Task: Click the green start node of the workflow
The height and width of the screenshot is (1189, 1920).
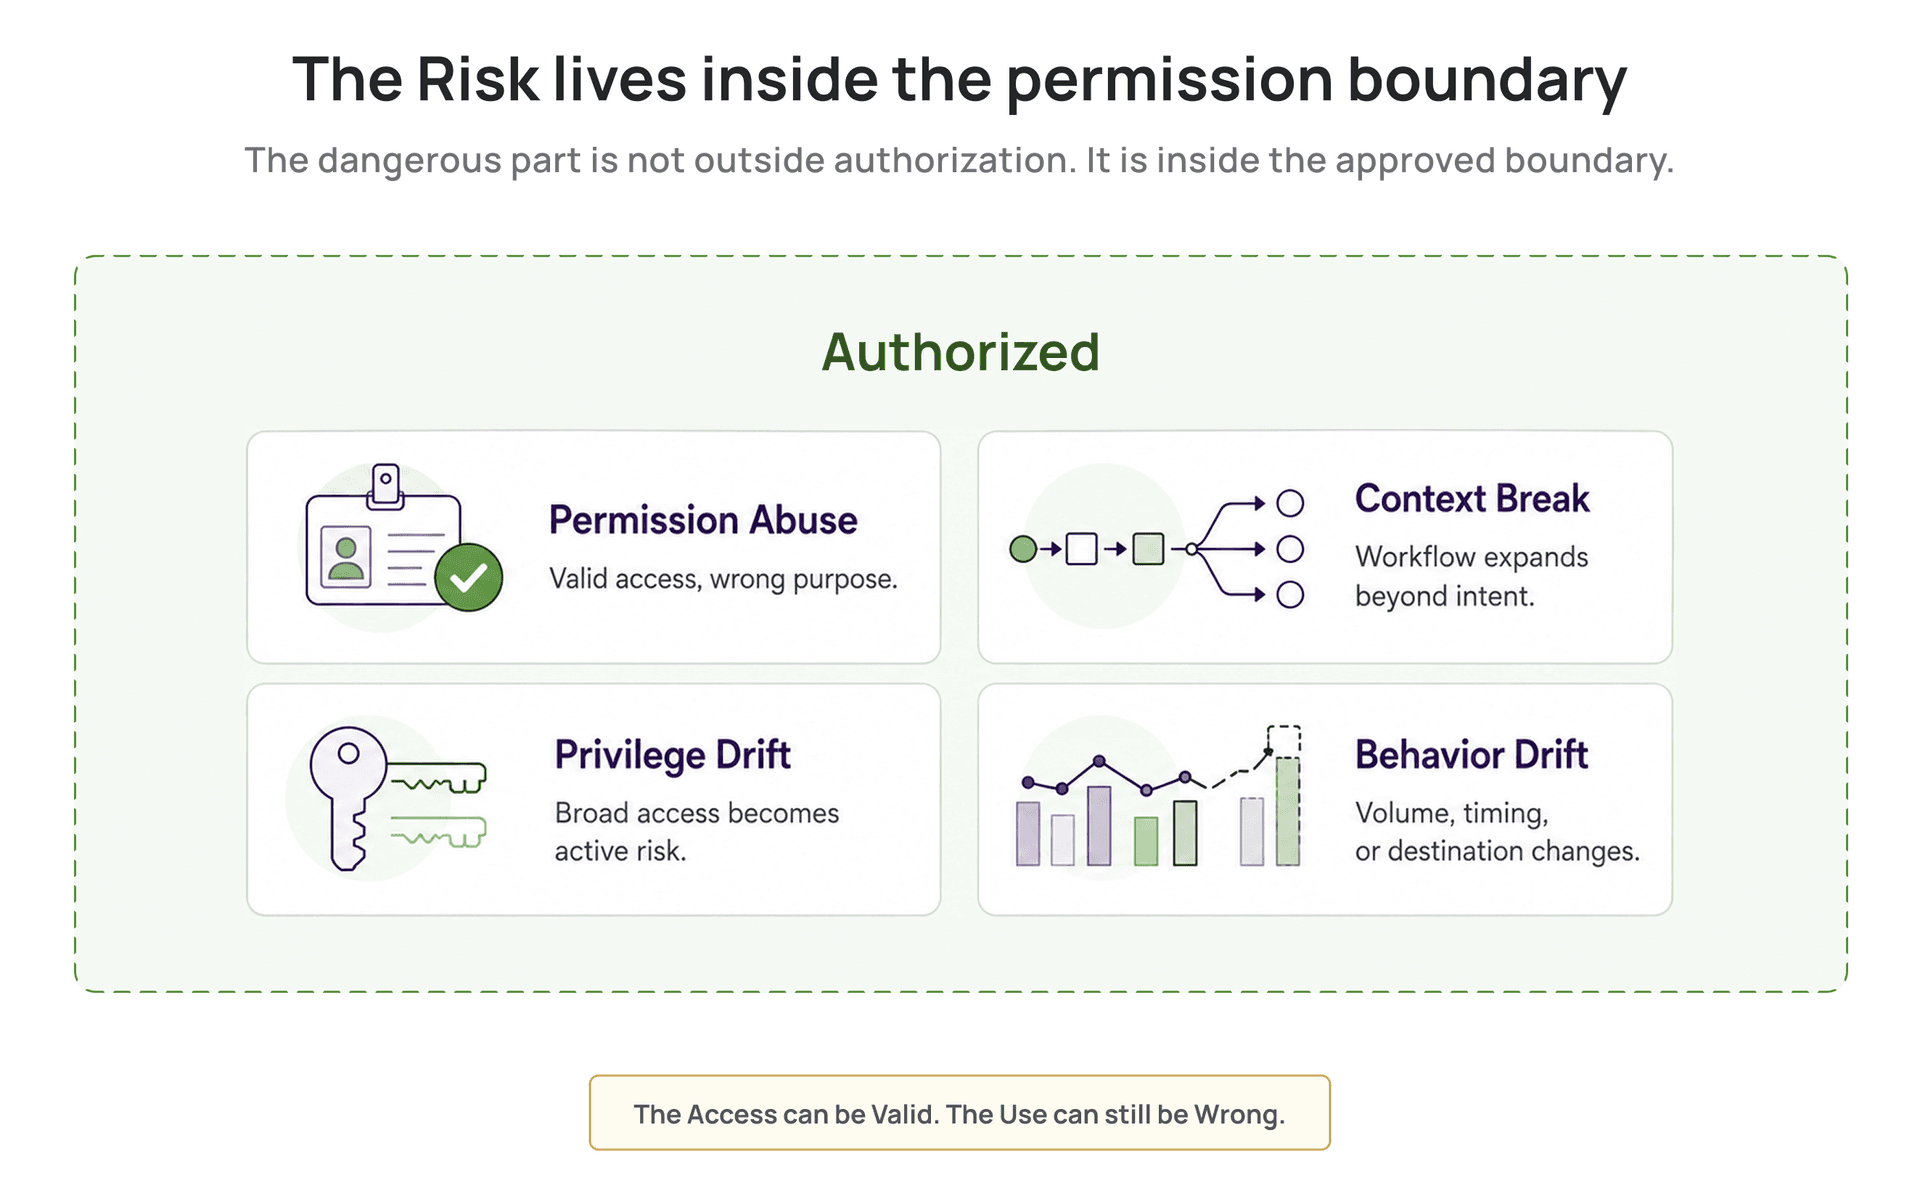Action: point(1022,549)
